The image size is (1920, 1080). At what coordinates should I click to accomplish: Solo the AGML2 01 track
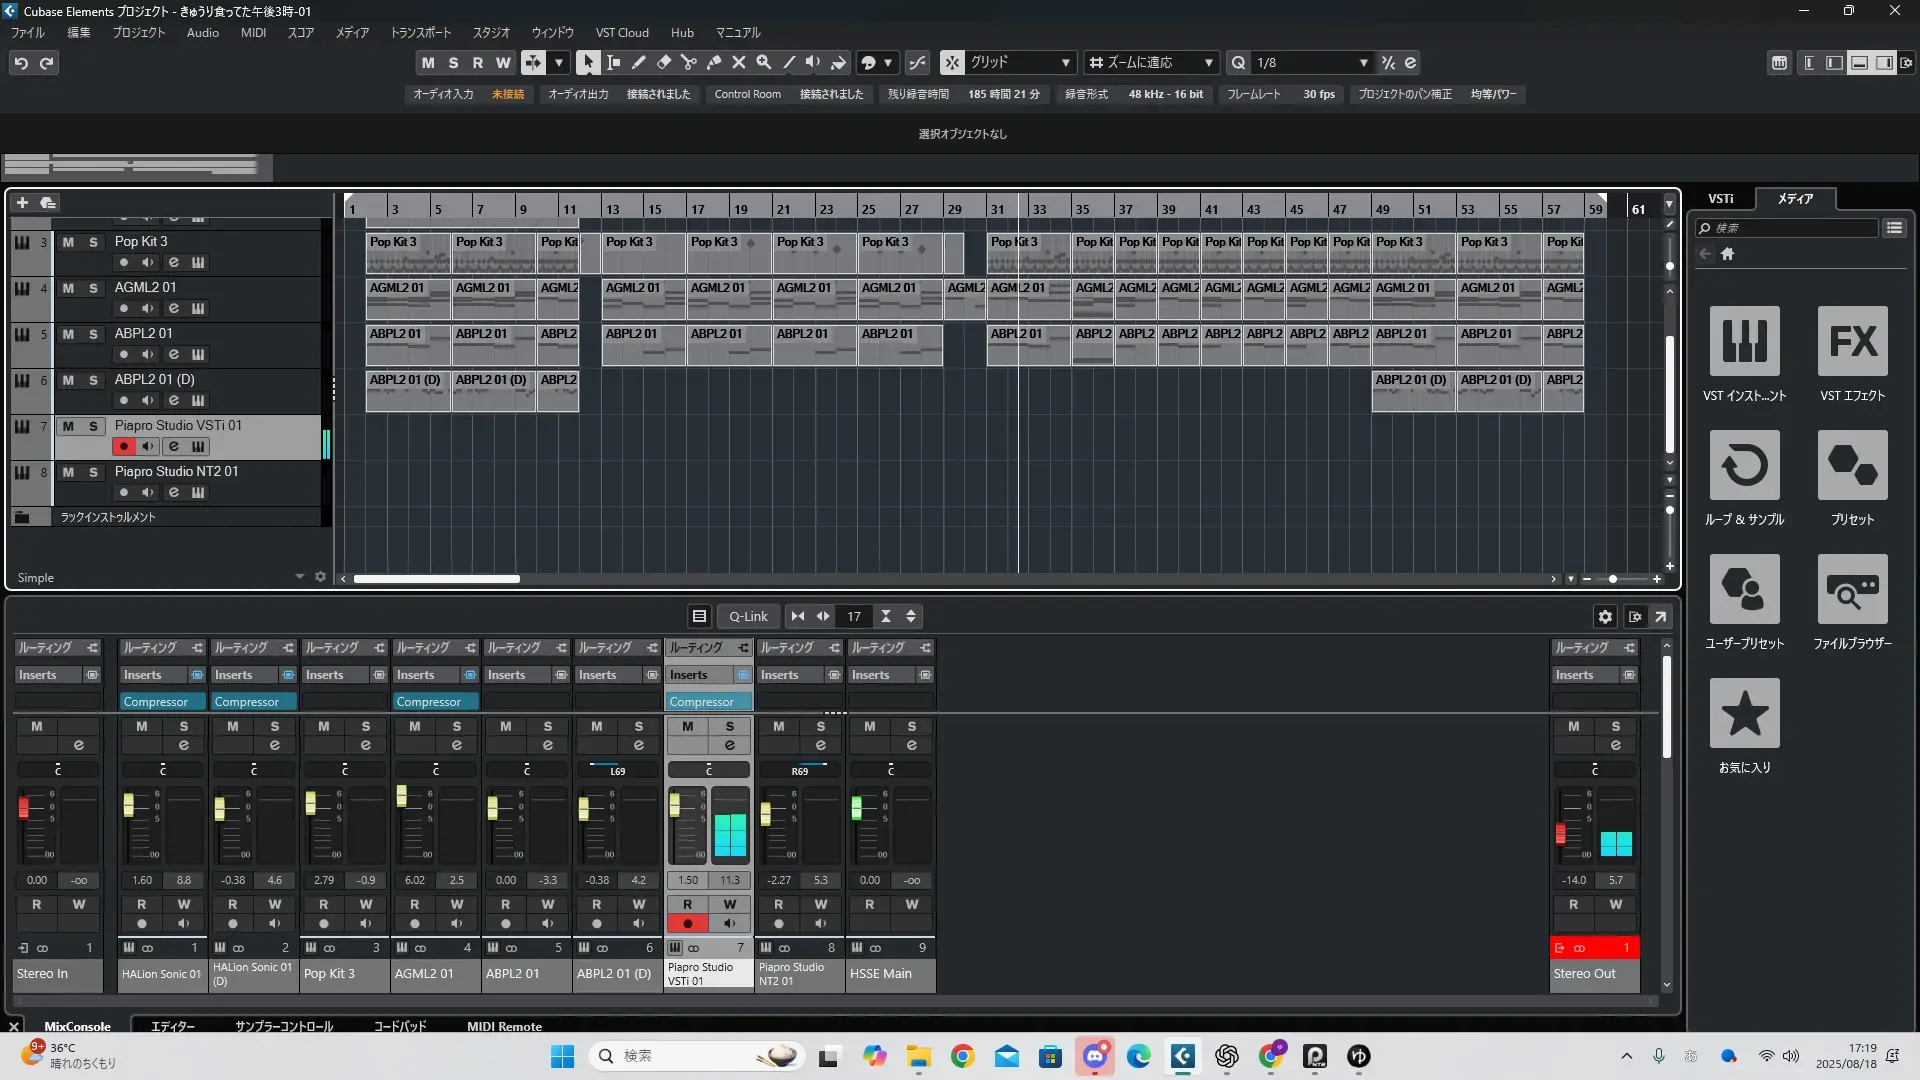pos(93,288)
